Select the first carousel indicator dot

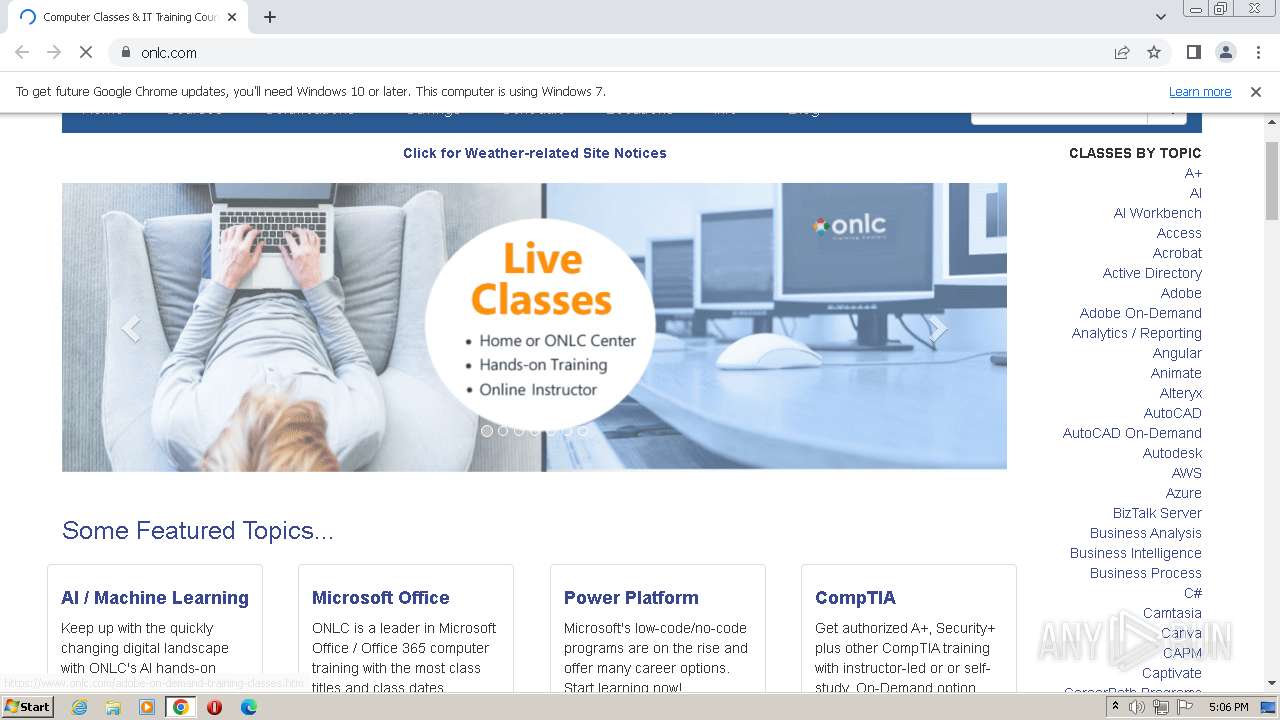pos(487,431)
